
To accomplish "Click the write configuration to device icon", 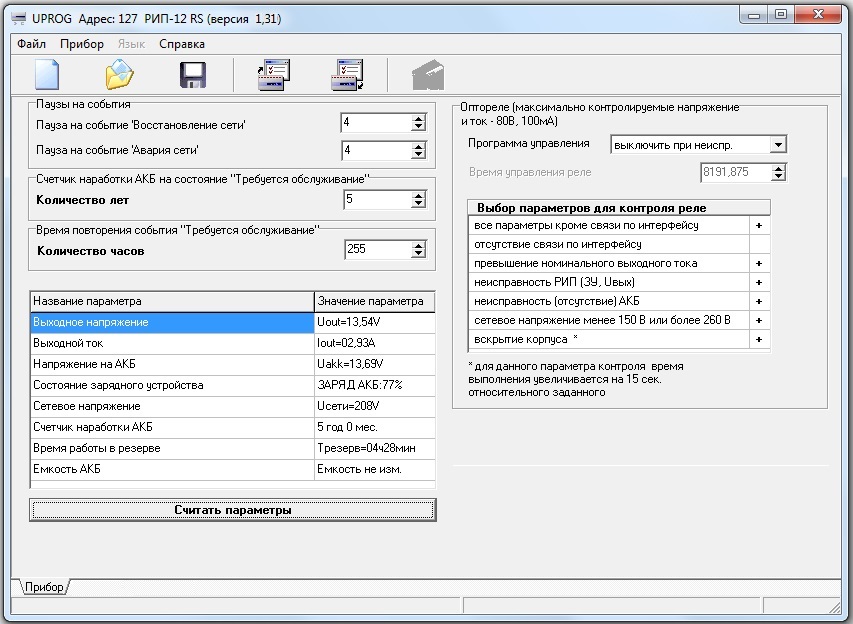I will pos(346,76).
